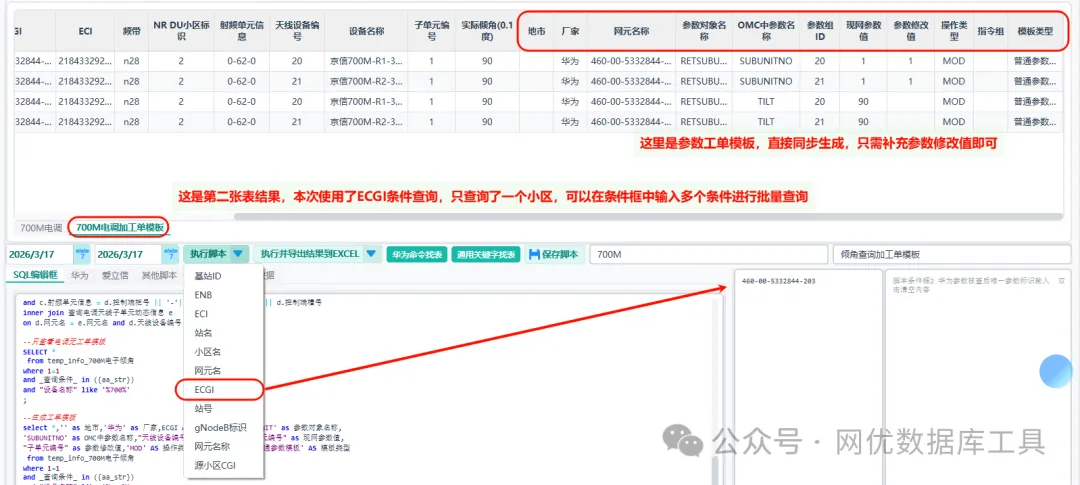1080x485 pixels.
Task: Switch to the 700M电调 result tab
Action: coord(41,228)
